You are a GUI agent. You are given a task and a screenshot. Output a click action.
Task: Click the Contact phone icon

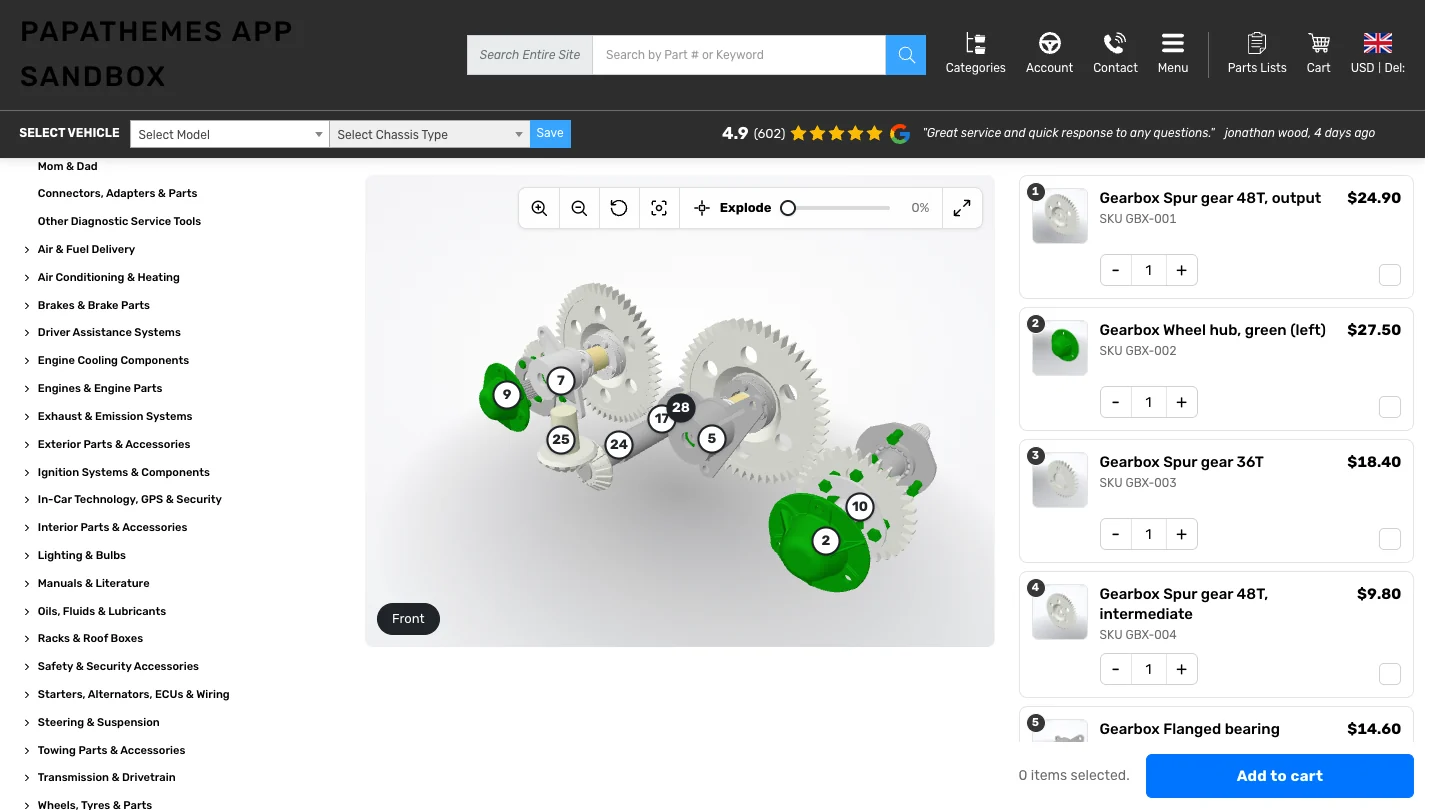click(x=1115, y=54)
